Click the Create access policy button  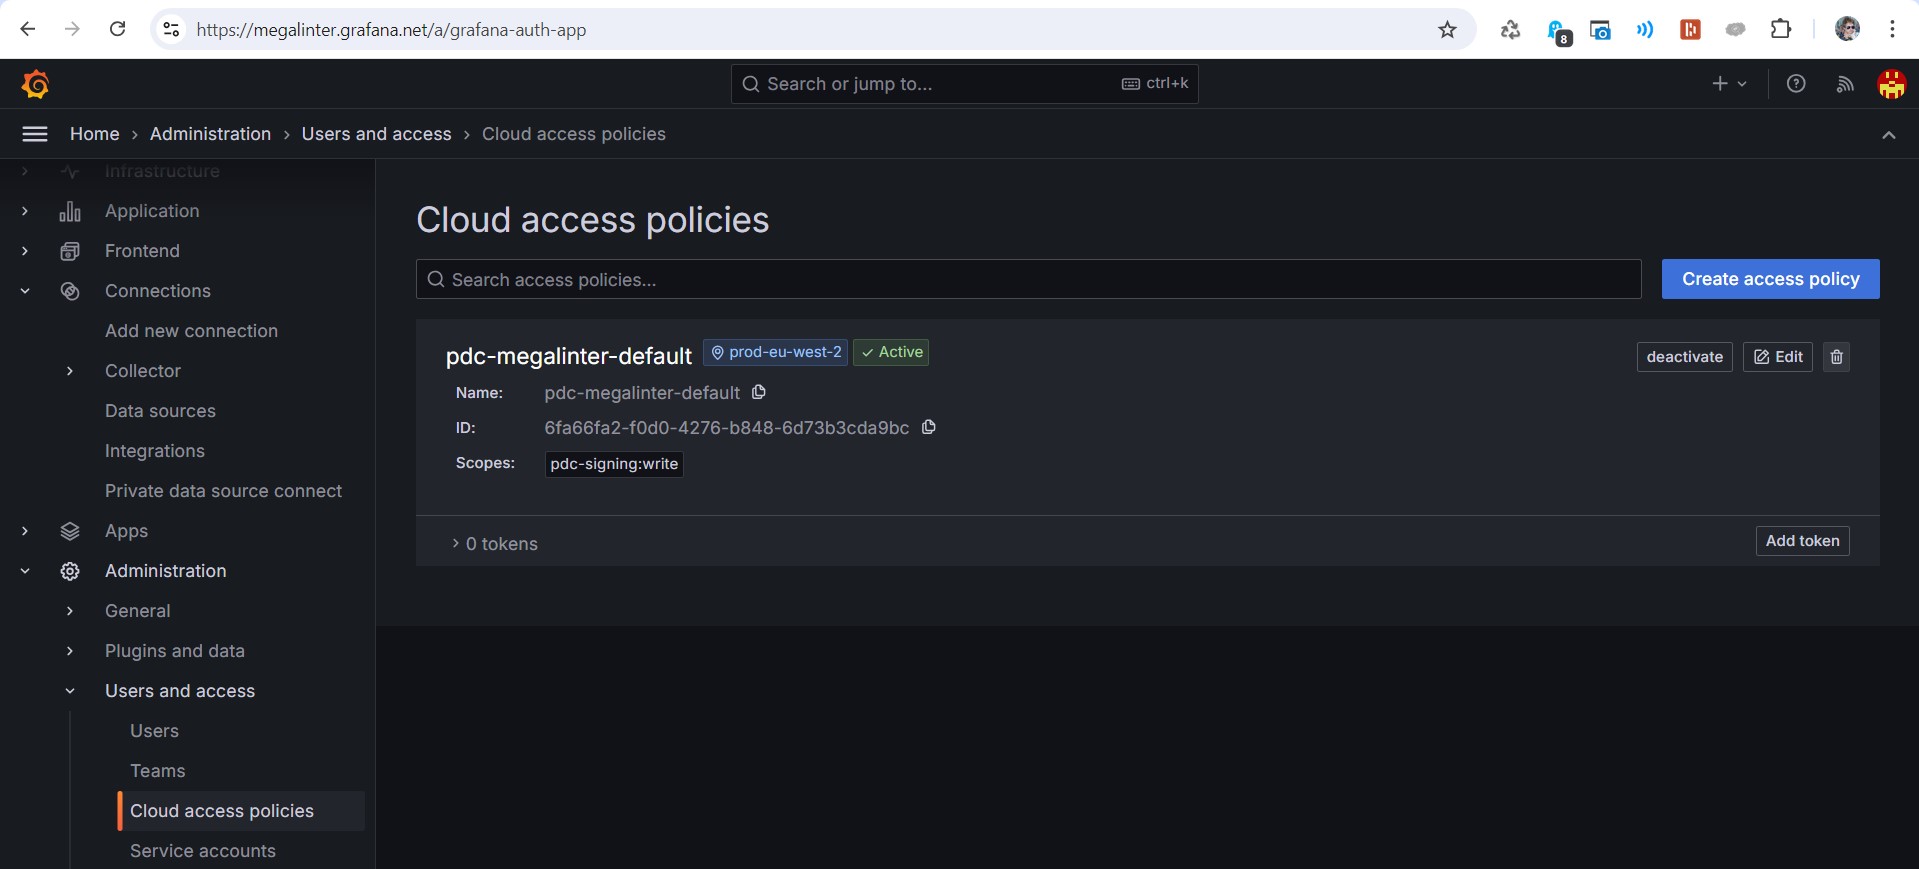pos(1770,279)
